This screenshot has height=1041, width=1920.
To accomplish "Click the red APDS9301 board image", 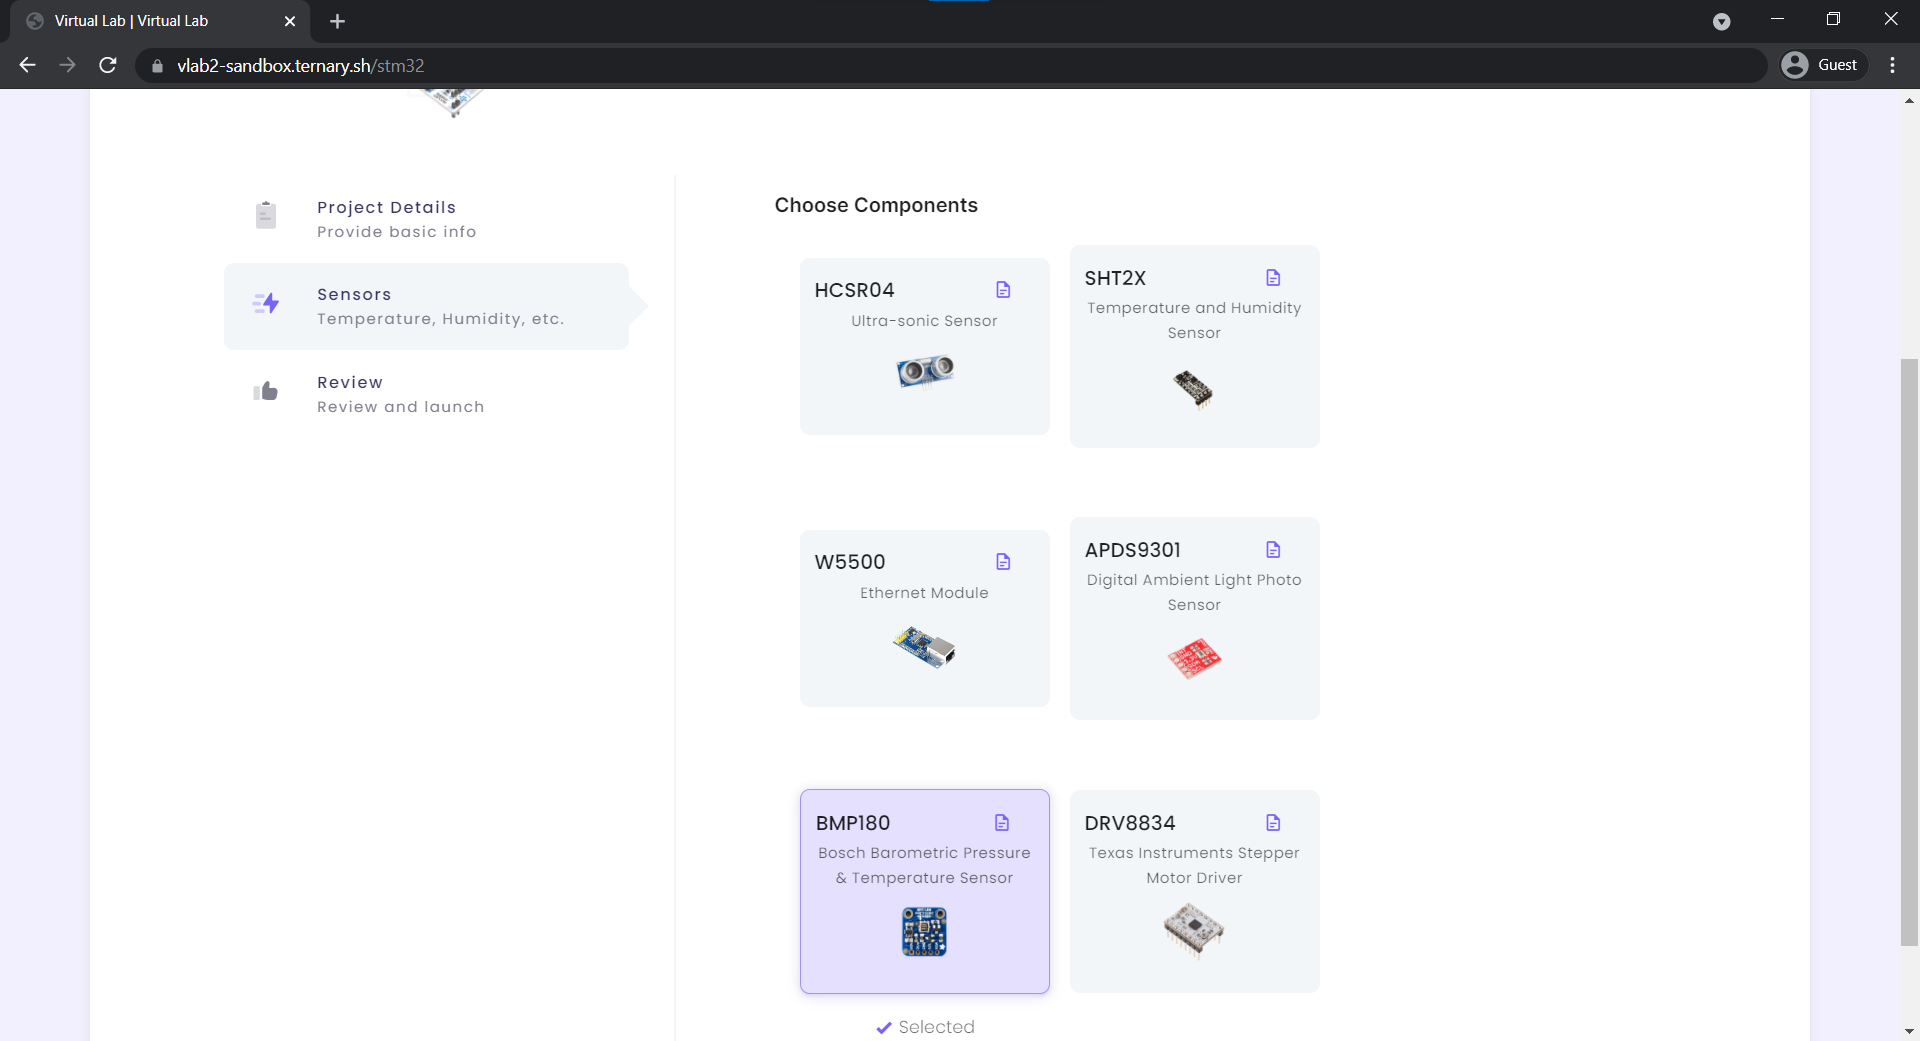I will tap(1194, 659).
